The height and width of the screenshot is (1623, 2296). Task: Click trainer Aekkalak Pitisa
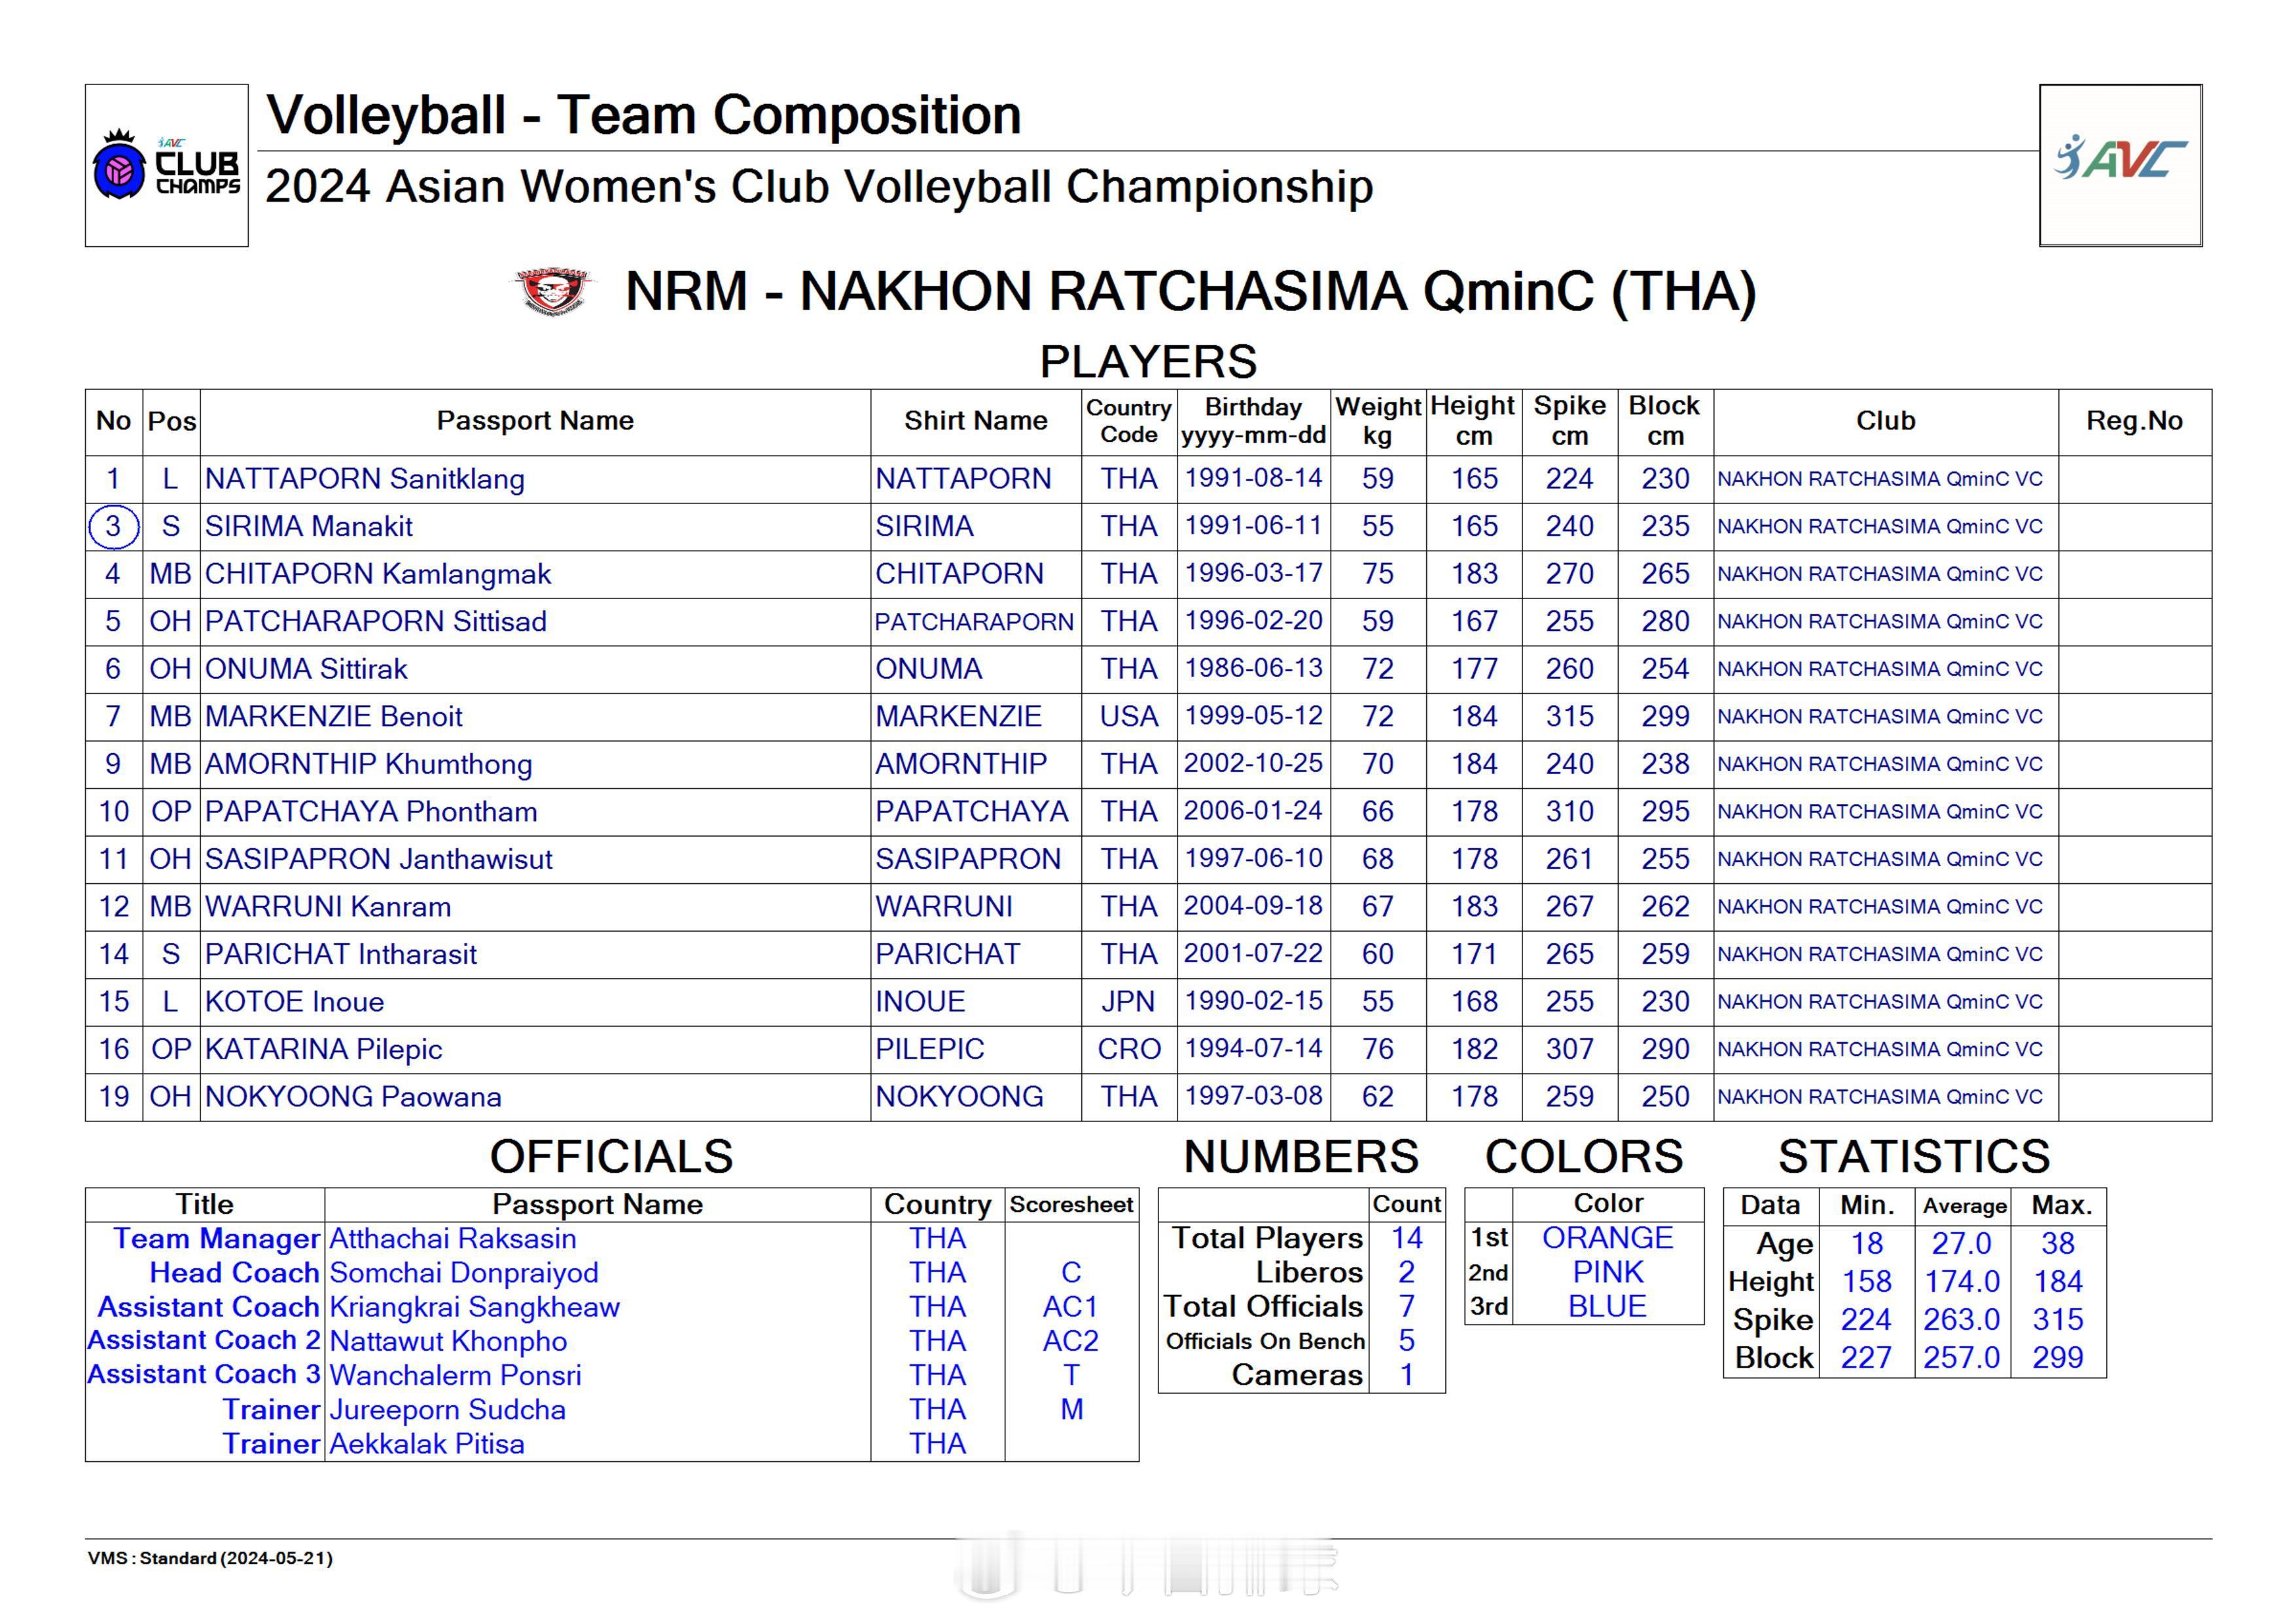coord(427,1444)
